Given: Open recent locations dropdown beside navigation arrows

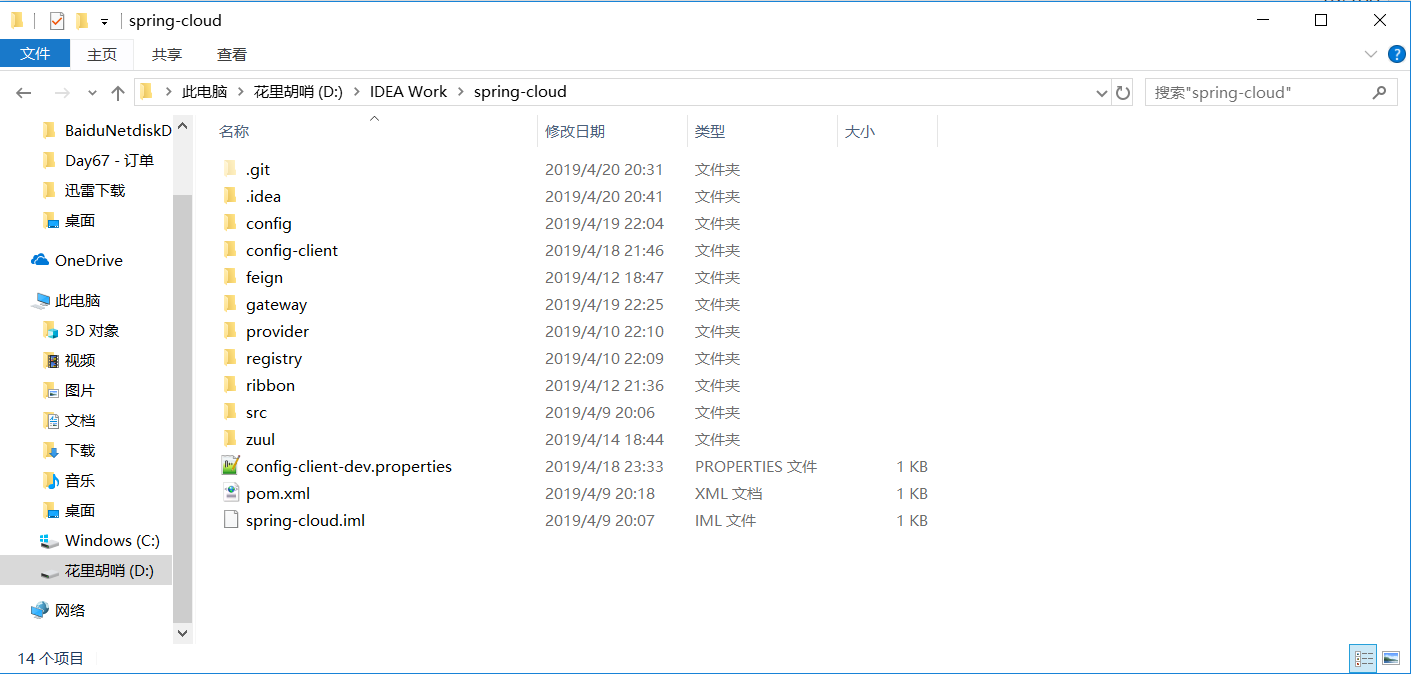Looking at the screenshot, I should 92,93.
